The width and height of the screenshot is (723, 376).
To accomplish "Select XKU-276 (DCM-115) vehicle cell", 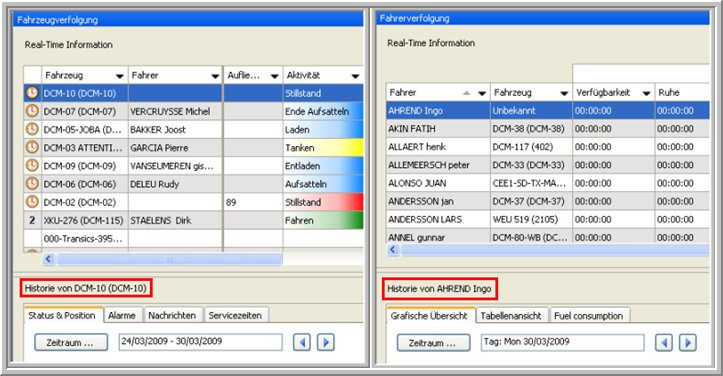I will (x=85, y=221).
